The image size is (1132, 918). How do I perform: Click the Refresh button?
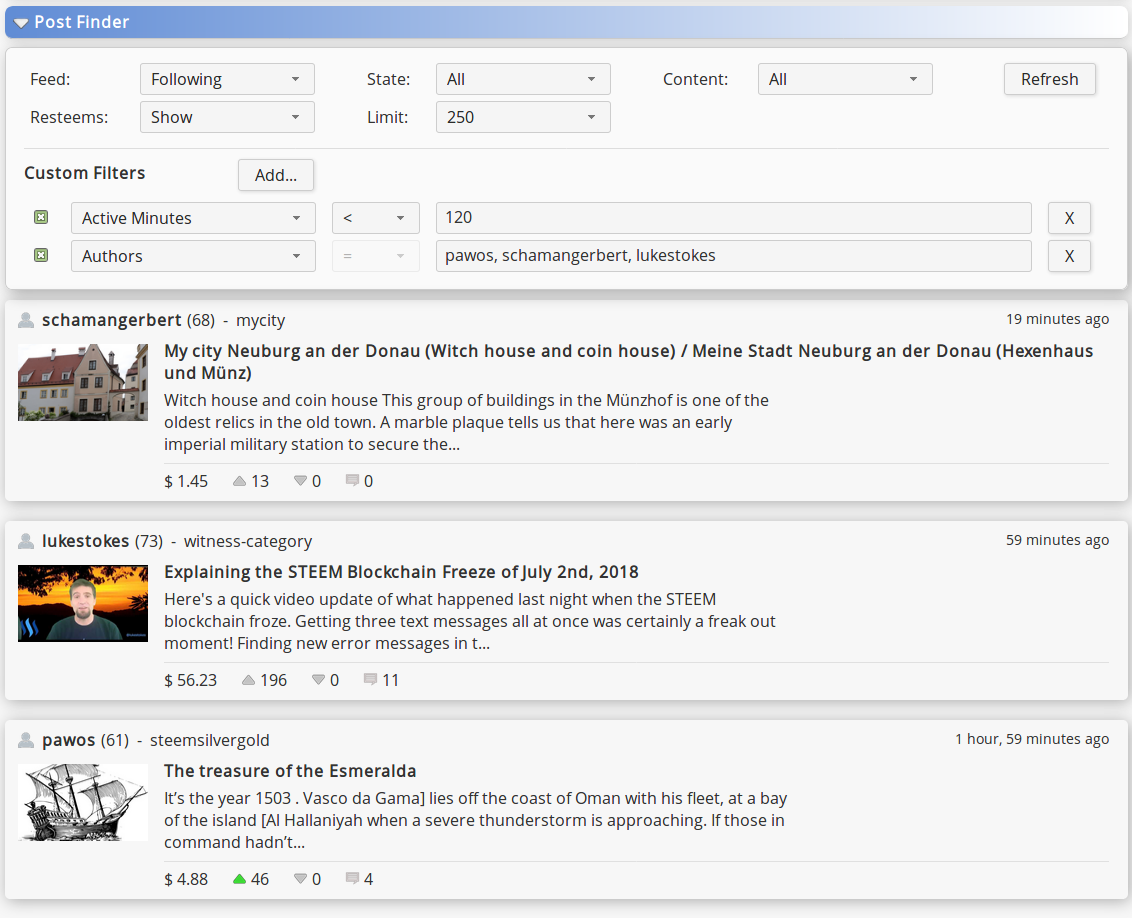point(1050,79)
